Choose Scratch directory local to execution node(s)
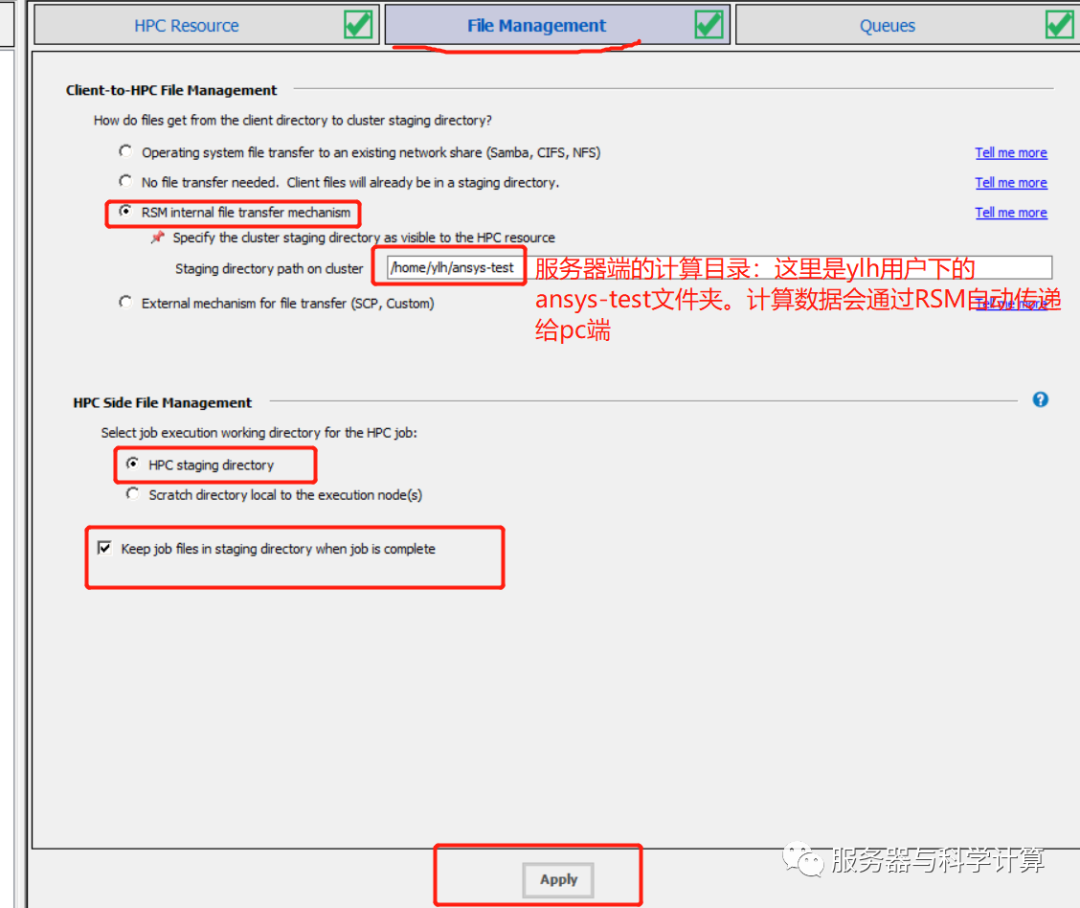 [132, 494]
